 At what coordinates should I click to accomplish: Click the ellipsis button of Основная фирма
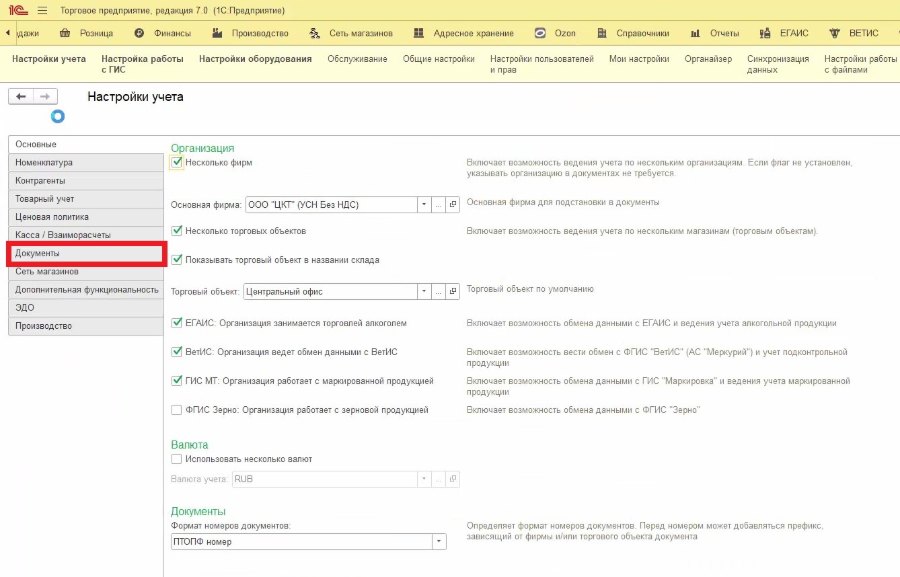point(439,204)
